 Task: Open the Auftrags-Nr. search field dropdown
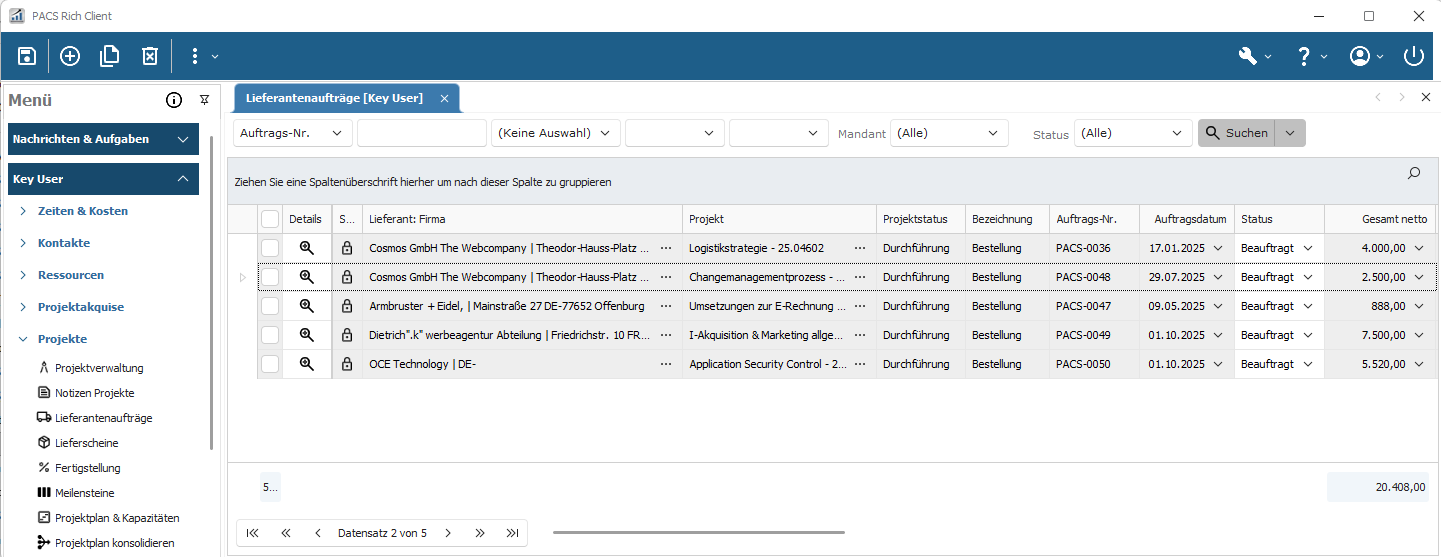click(292, 133)
